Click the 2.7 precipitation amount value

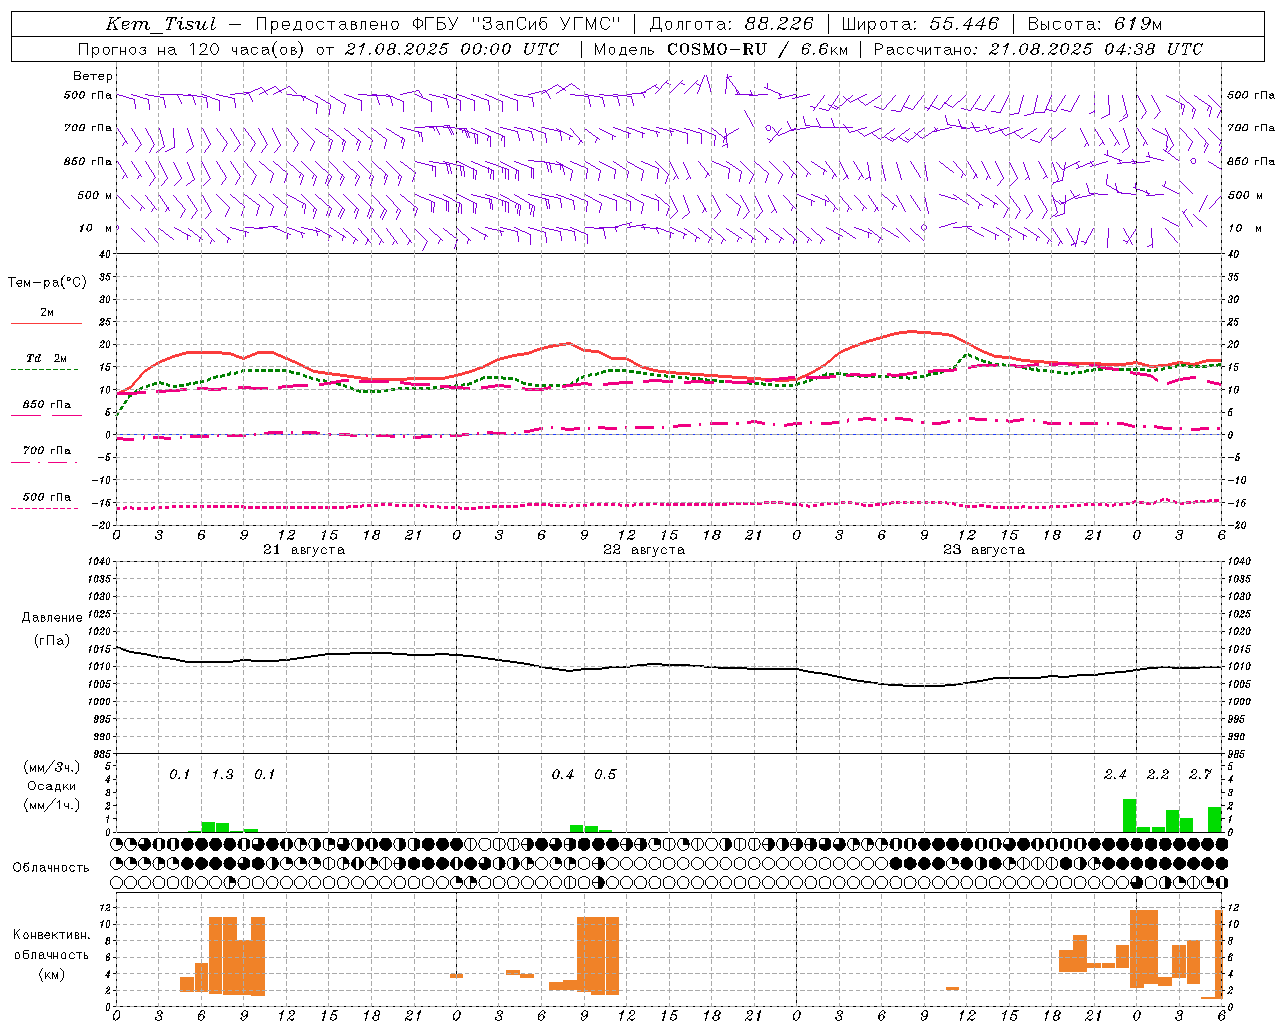click(x=1200, y=775)
